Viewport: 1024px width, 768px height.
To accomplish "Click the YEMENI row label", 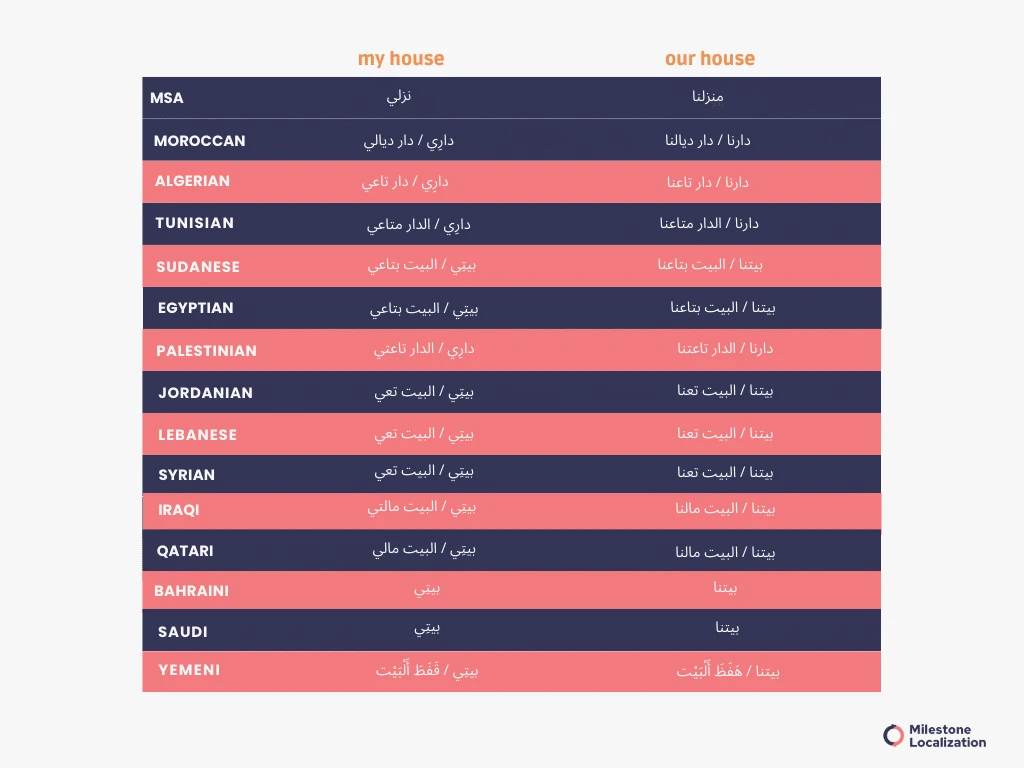I will (x=189, y=670).
